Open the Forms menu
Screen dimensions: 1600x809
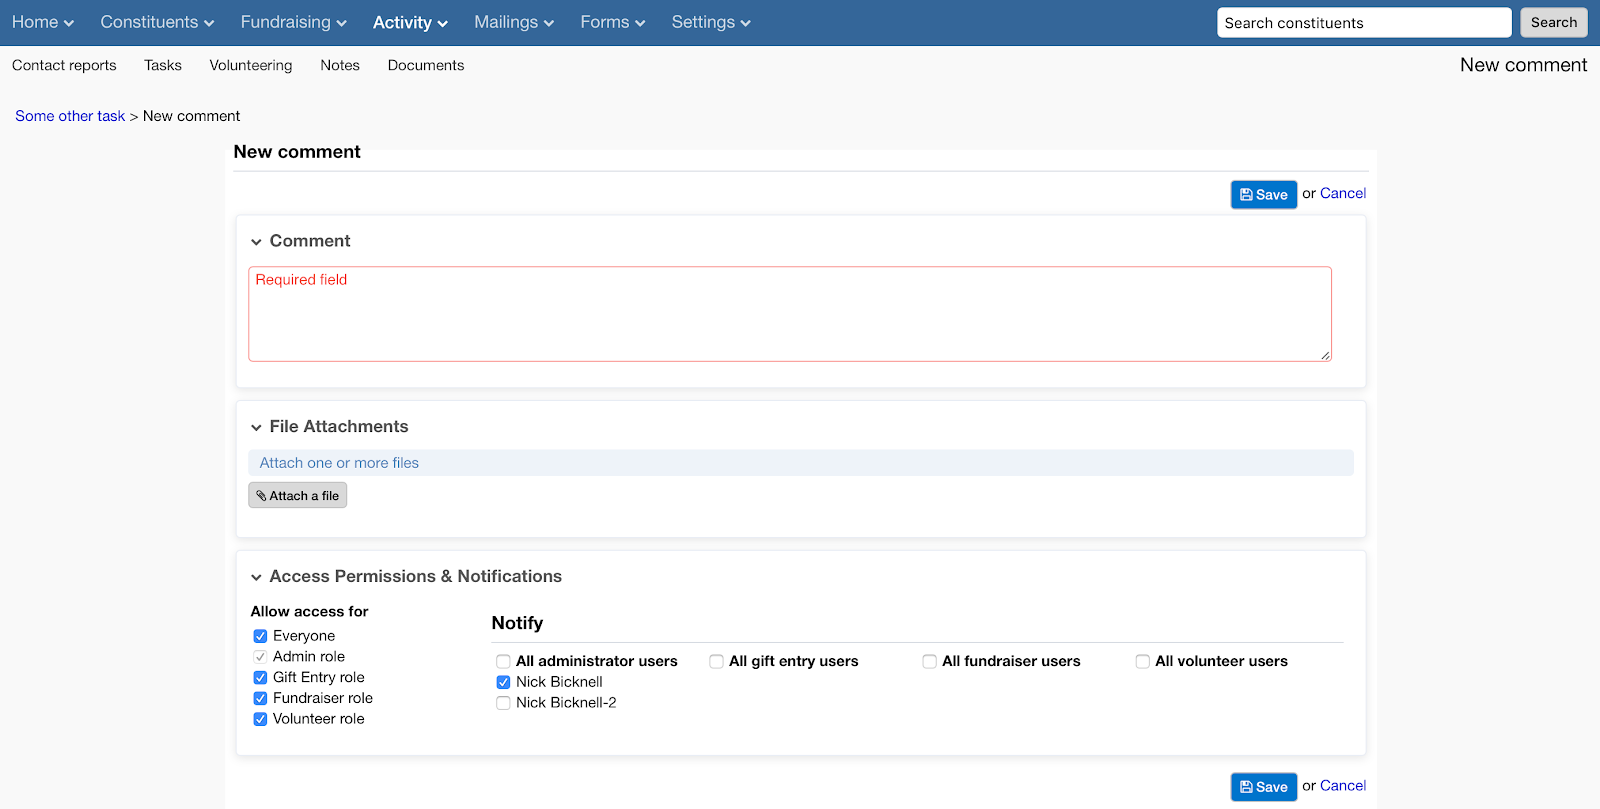612,22
